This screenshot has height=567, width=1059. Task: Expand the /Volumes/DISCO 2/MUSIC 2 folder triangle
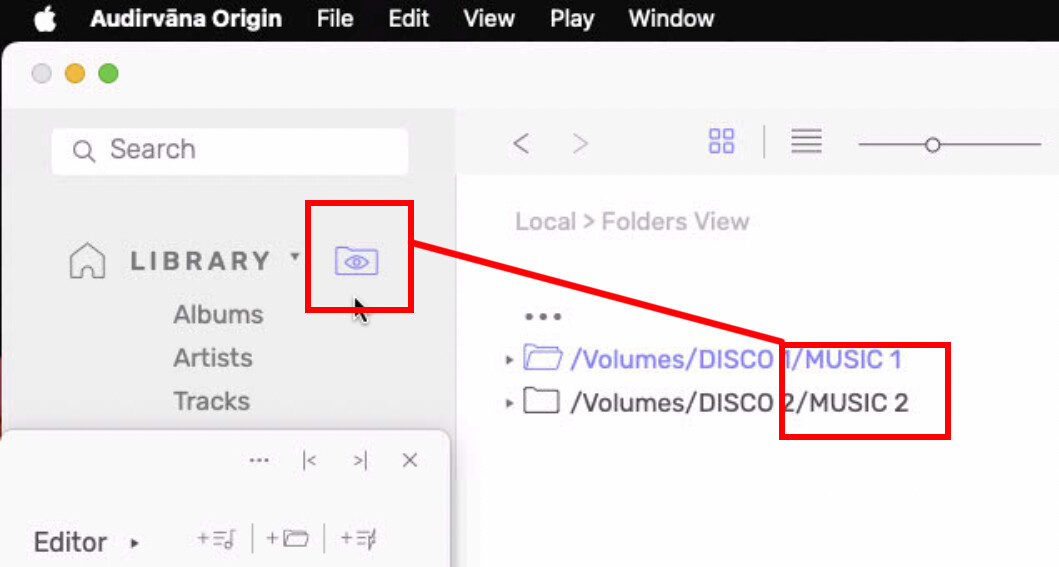509,403
